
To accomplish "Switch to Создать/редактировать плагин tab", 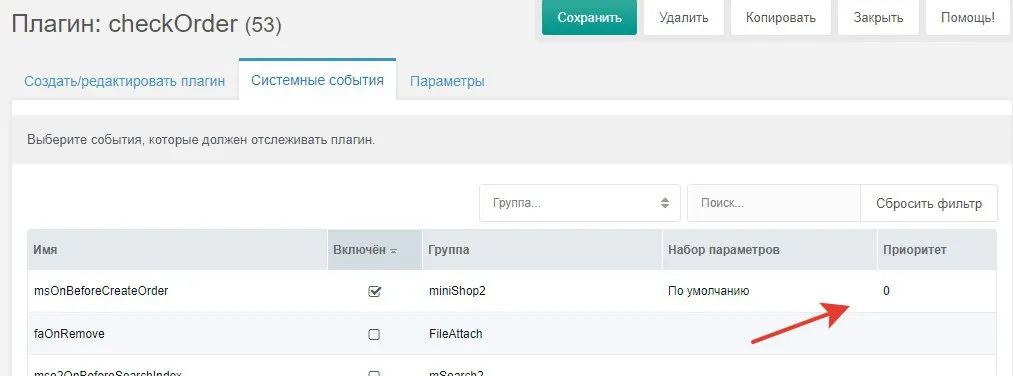I will click(125, 81).
